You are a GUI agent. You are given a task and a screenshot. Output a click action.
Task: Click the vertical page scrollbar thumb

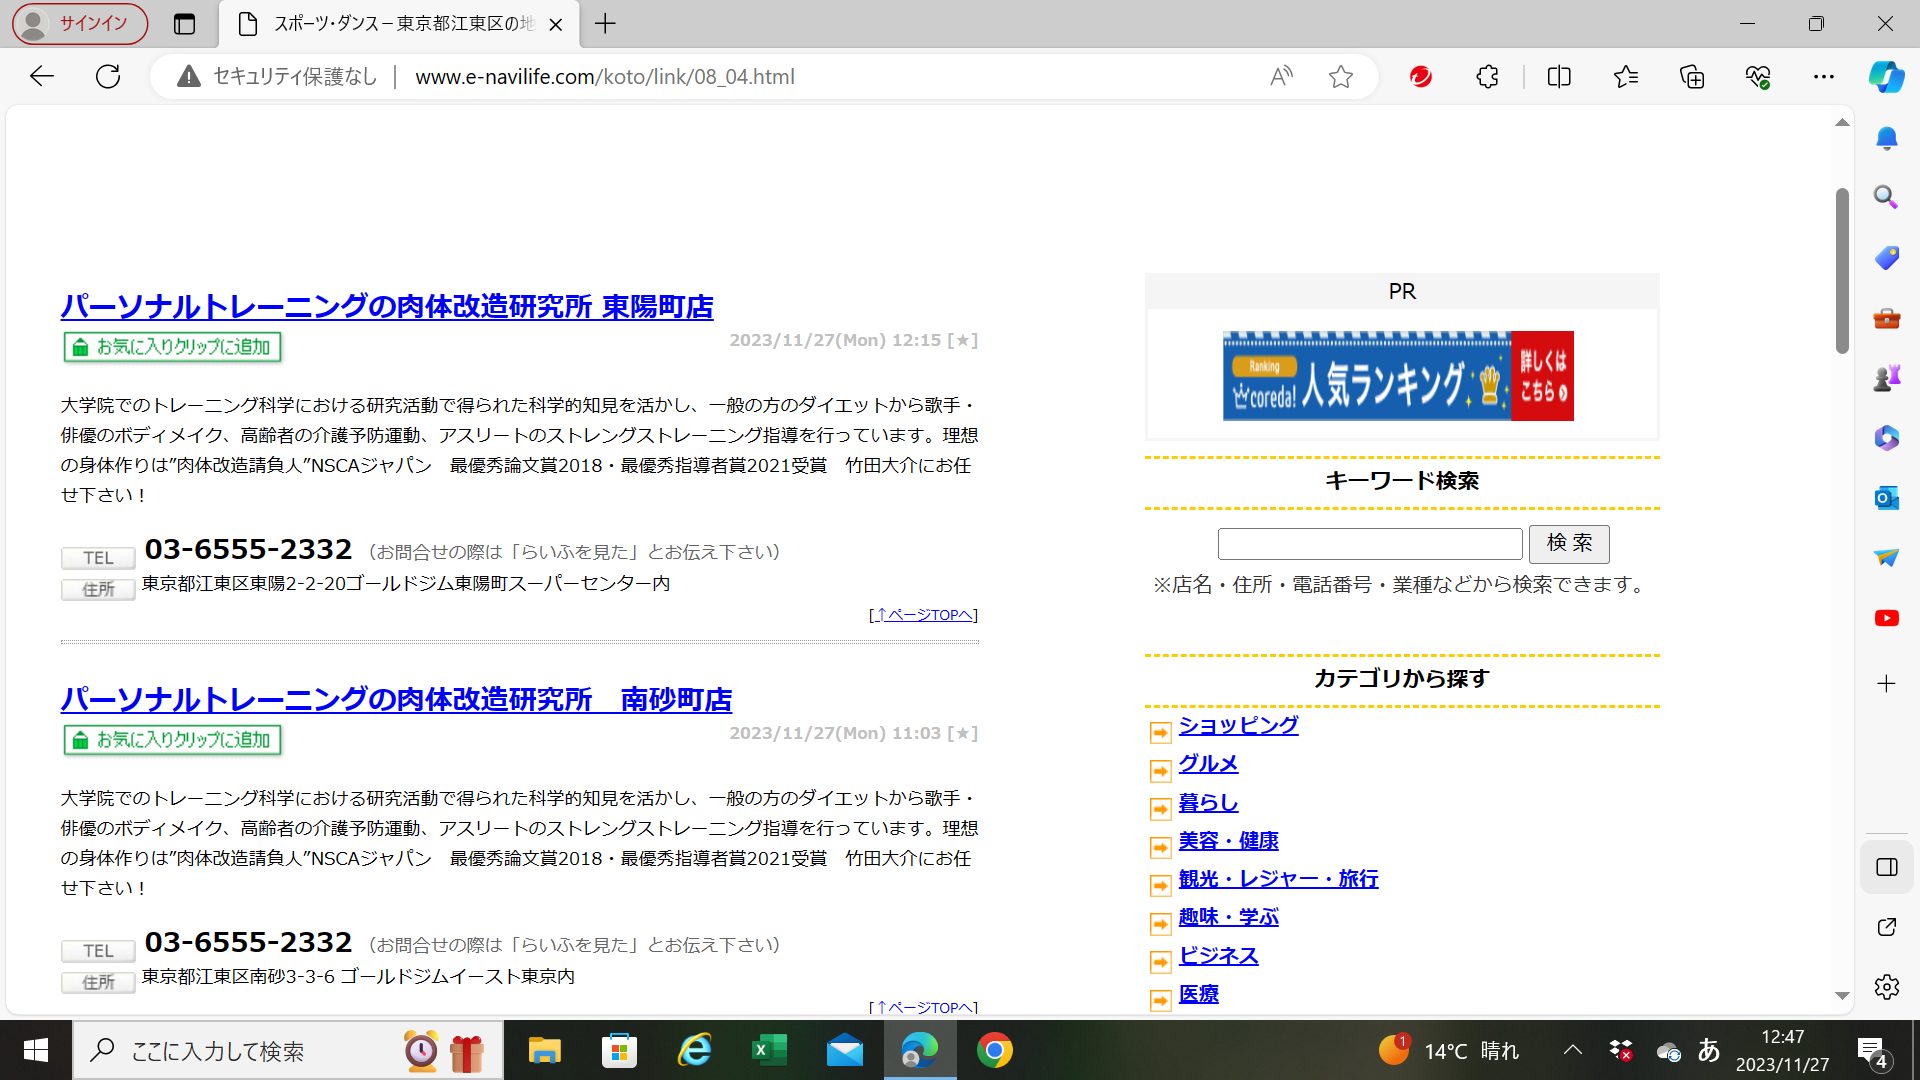coord(1842,270)
